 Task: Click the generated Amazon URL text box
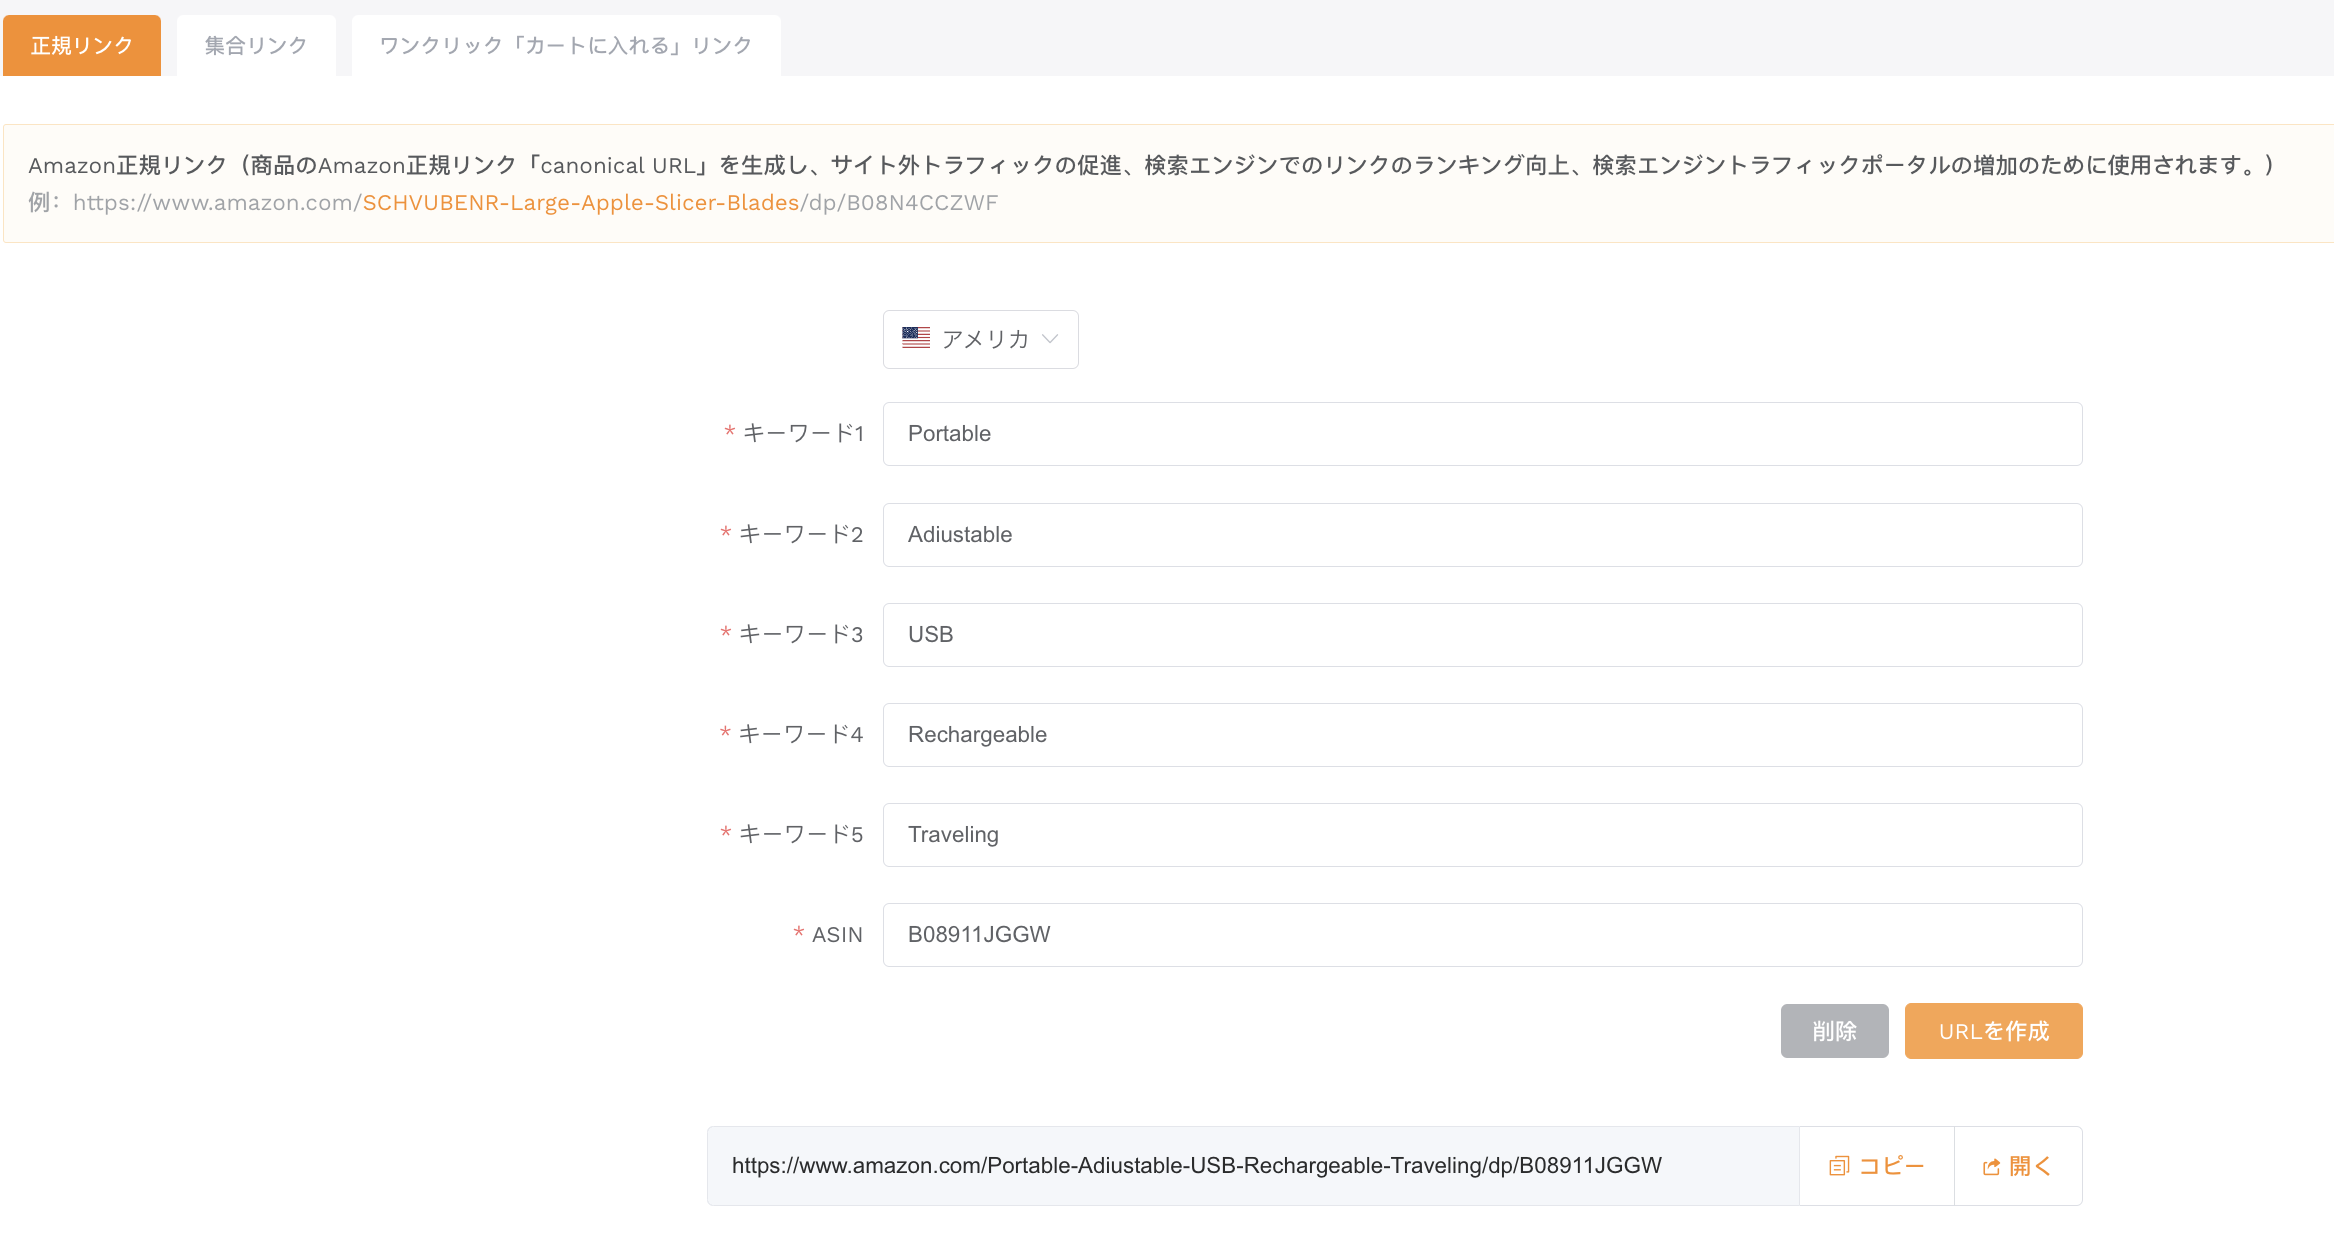click(x=1253, y=1166)
